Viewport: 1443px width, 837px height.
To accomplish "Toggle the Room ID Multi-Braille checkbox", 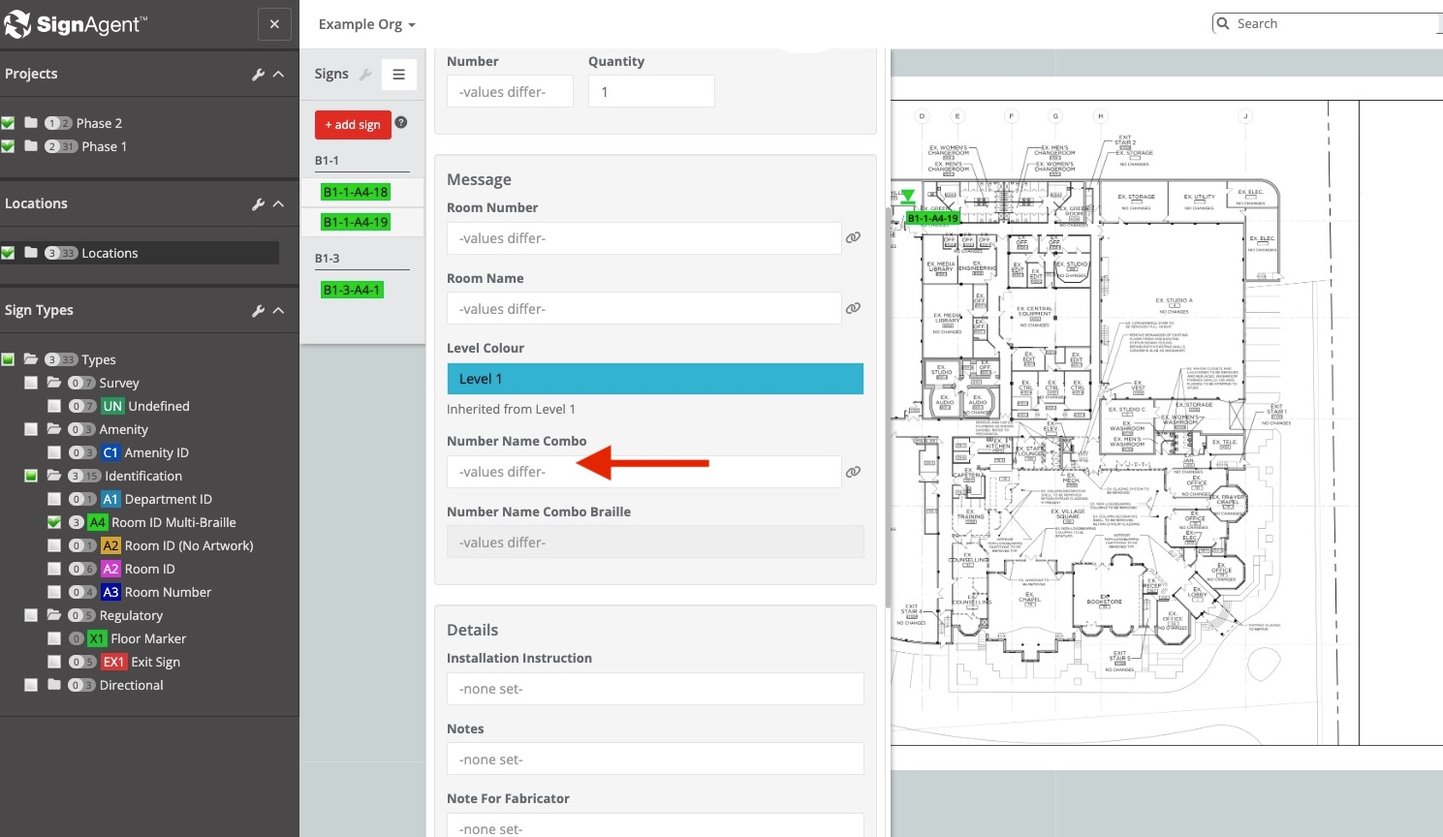I will click(54, 522).
